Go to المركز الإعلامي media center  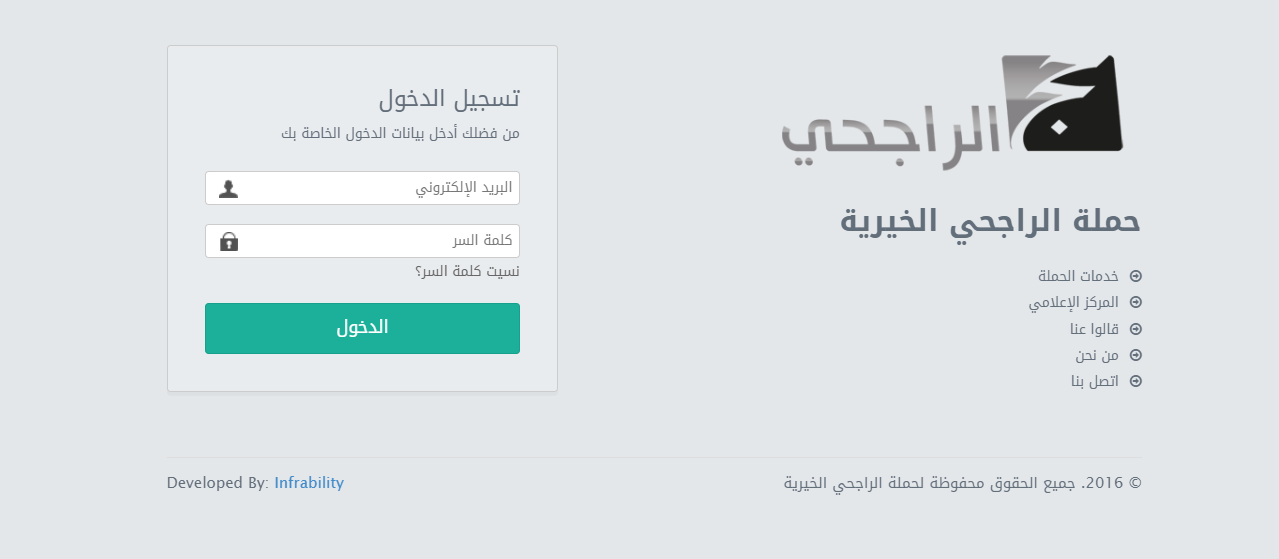point(1073,302)
